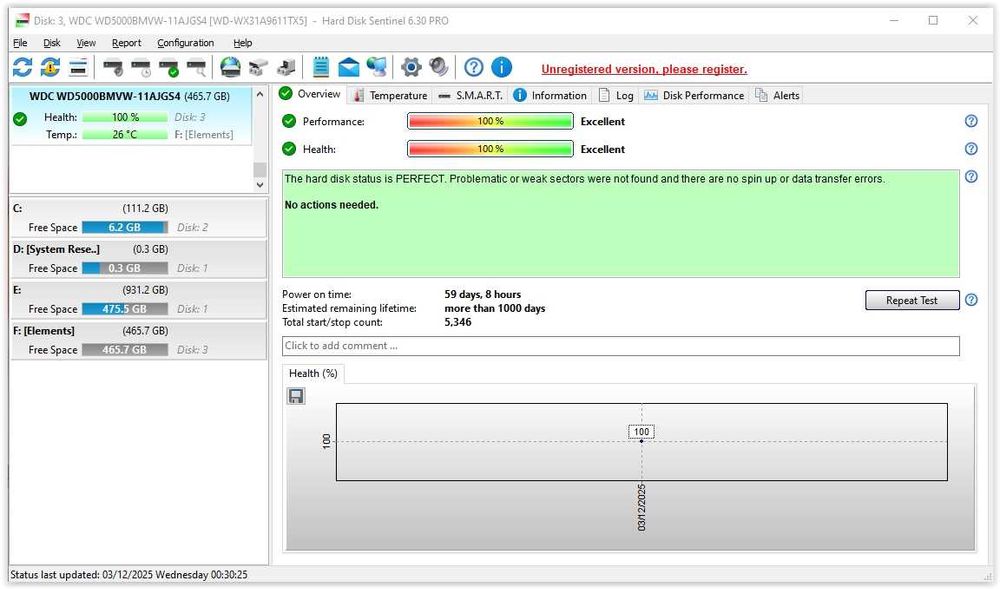Screen dimensions: 1000x589
Task: Click the 5,346 start/stop count value
Action: [458, 322]
